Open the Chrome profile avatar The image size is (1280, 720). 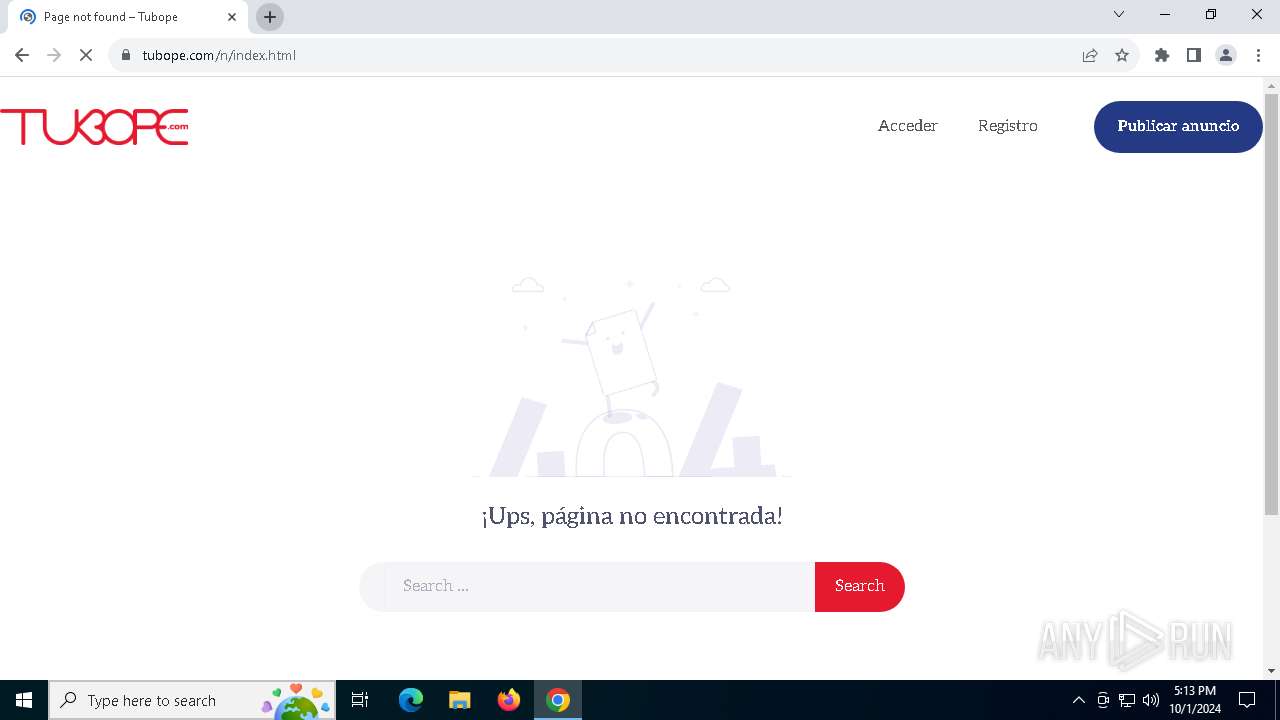point(1226,55)
